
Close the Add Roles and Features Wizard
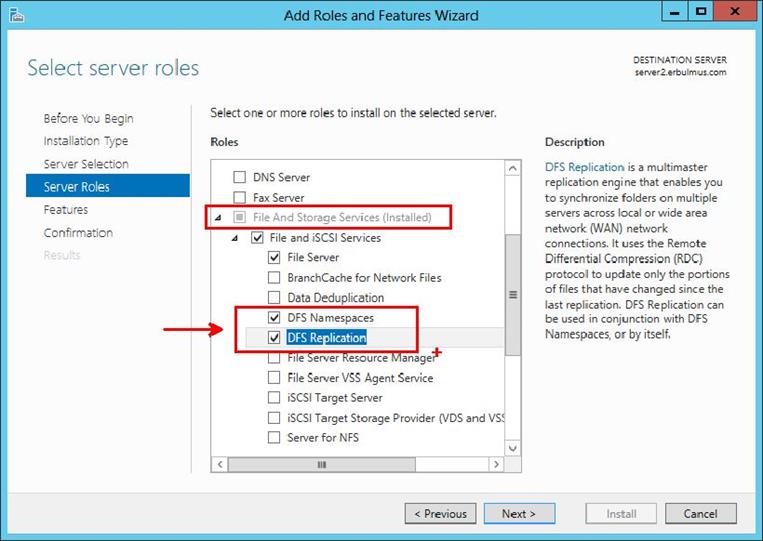[735, 12]
